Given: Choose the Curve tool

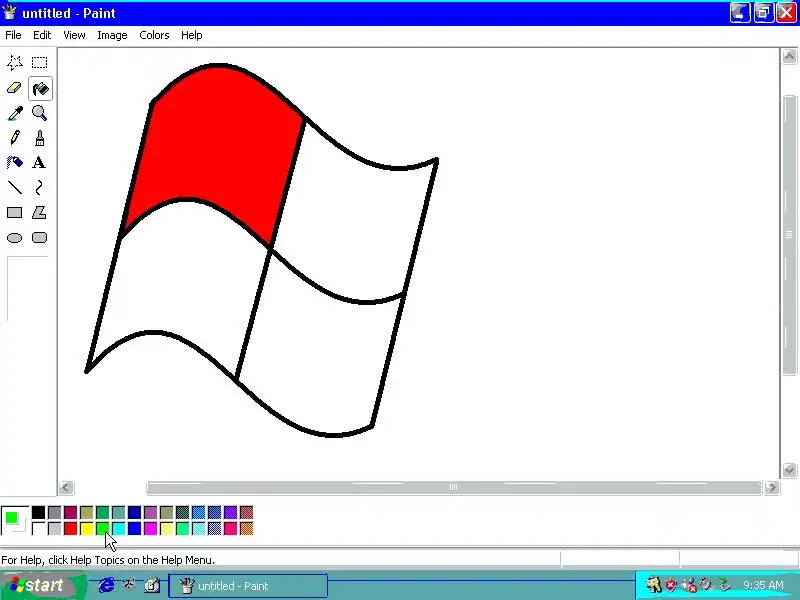Looking at the screenshot, I should 40,188.
